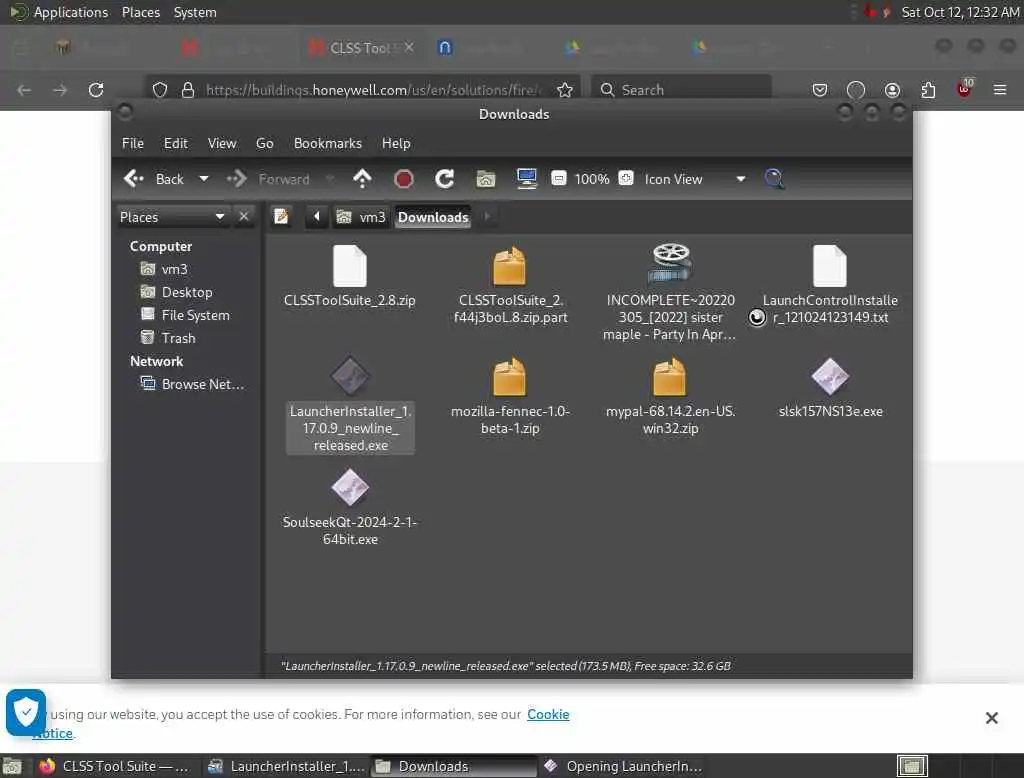Image resolution: width=1024 pixels, height=778 pixels.
Task: Open the Help menu
Action: pos(396,143)
